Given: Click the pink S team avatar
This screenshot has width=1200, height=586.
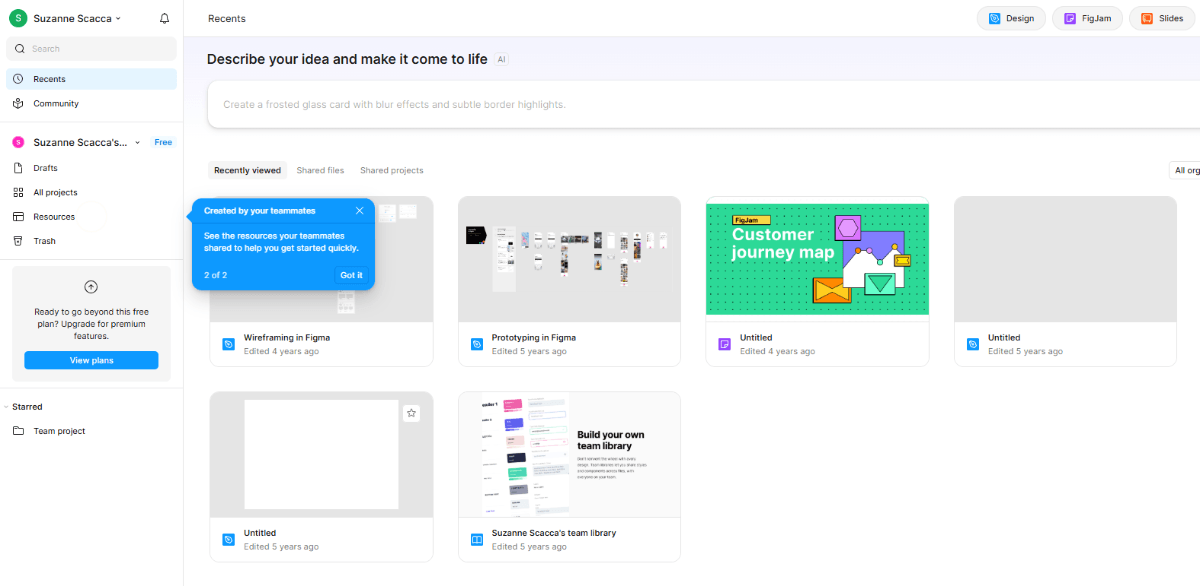Looking at the screenshot, I should click(18, 143).
